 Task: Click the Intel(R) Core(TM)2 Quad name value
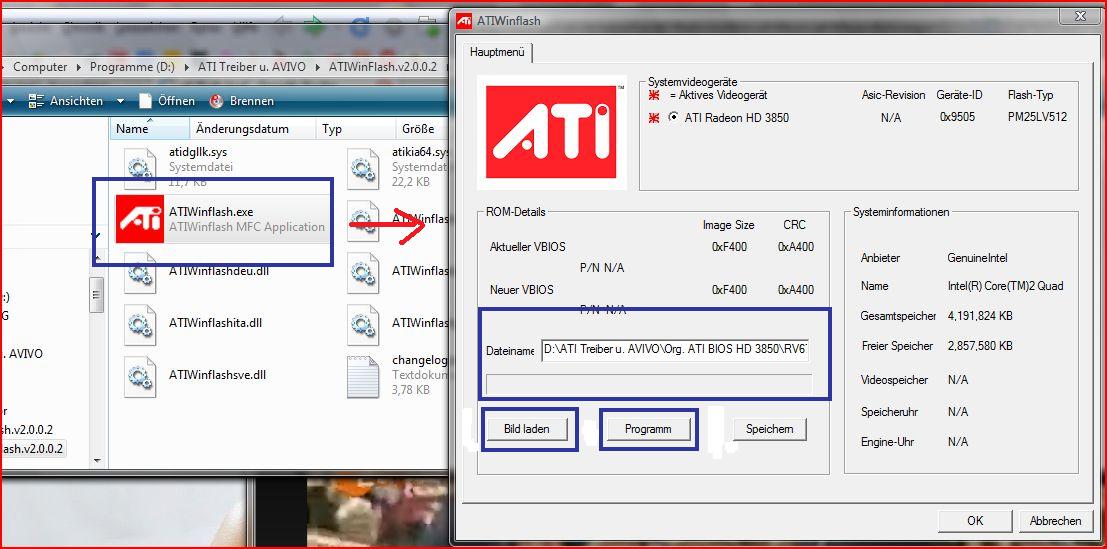tap(1005, 286)
